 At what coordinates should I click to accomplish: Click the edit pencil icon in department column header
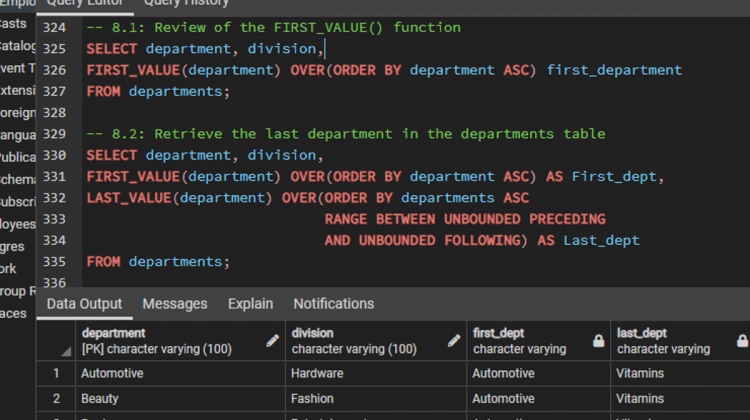[x=273, y=341]
